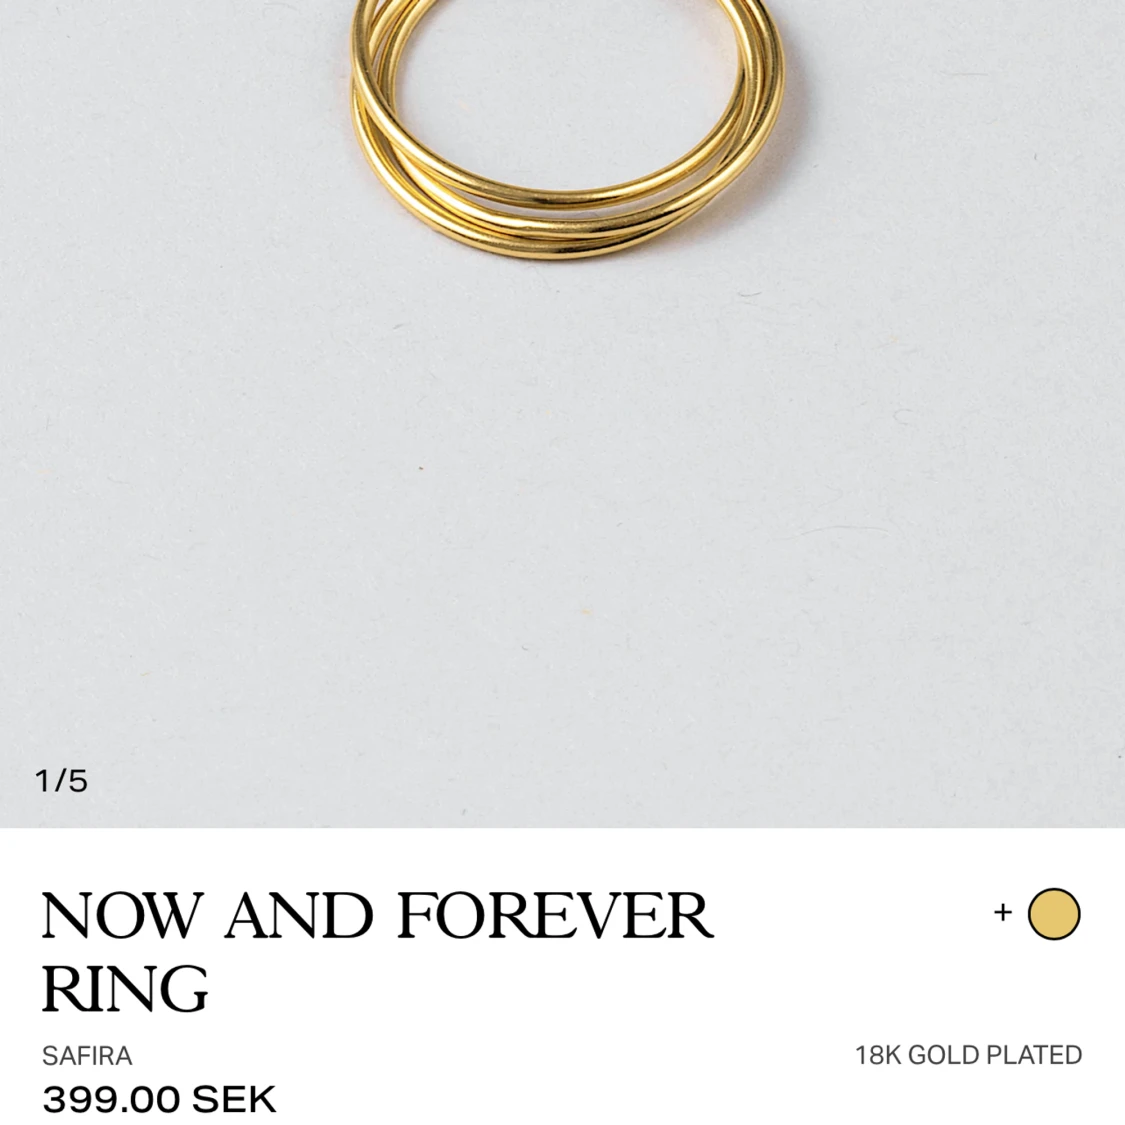Click the 18K GOLD PLATED label
Viewport: 1125px width, 1125px height.
pyautogui.click(x=969, y=1055)
